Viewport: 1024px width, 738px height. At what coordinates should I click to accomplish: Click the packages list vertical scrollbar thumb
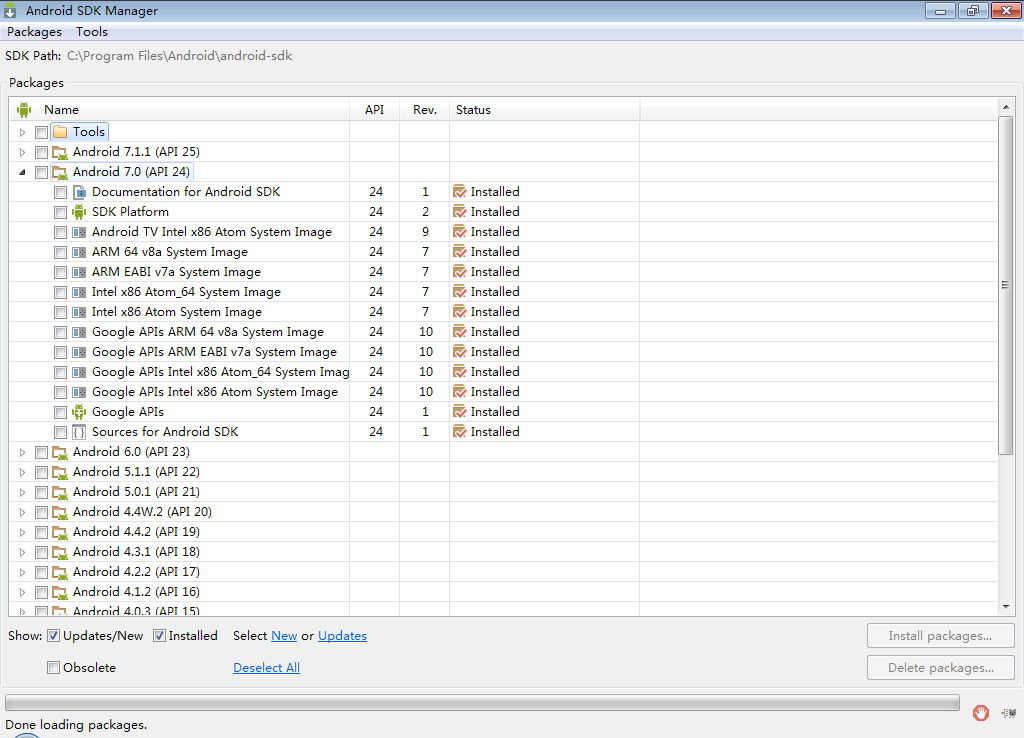[x=1006, y=285]
